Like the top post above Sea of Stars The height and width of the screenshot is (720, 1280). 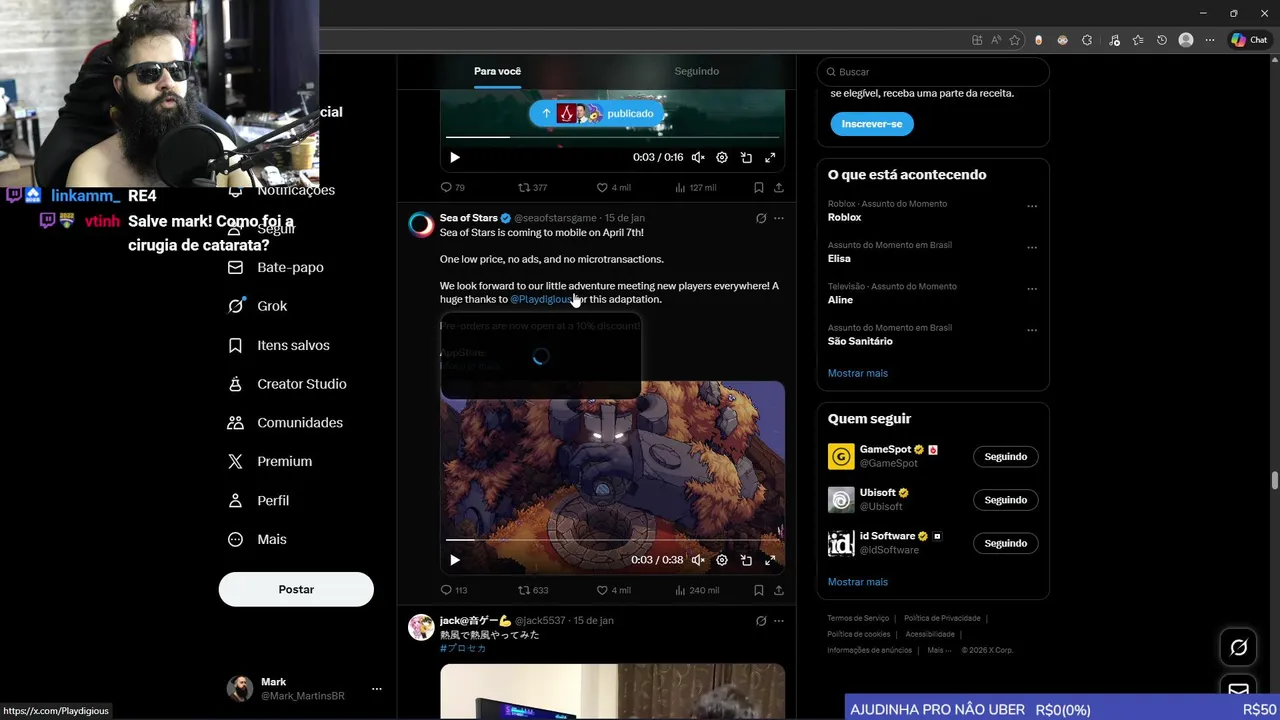(x=613, y=187)
